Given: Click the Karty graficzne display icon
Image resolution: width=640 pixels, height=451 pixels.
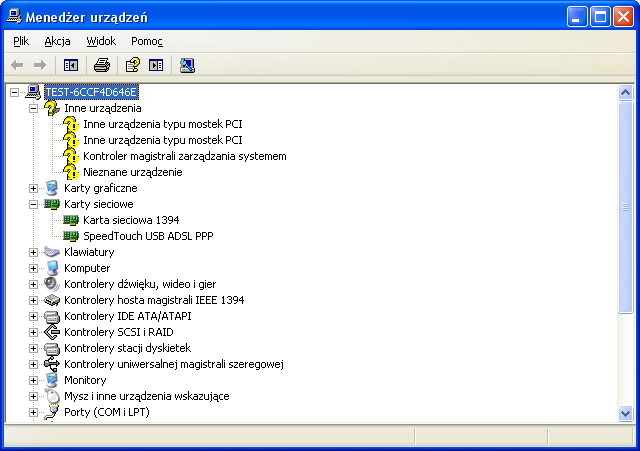Looking at the screenshot, I should (52, 188).
